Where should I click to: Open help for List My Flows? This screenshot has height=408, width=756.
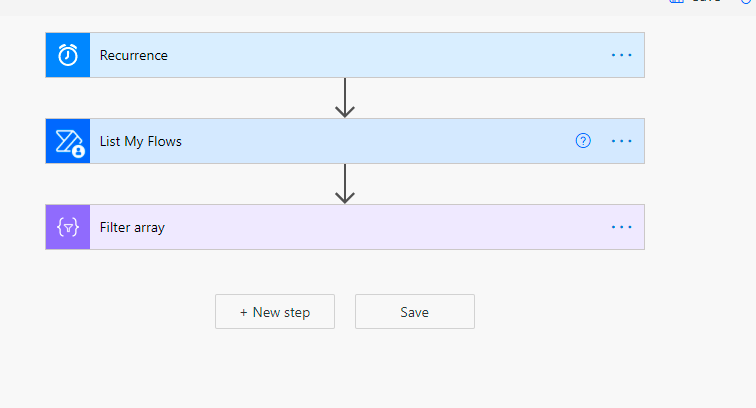coord(583,141)
